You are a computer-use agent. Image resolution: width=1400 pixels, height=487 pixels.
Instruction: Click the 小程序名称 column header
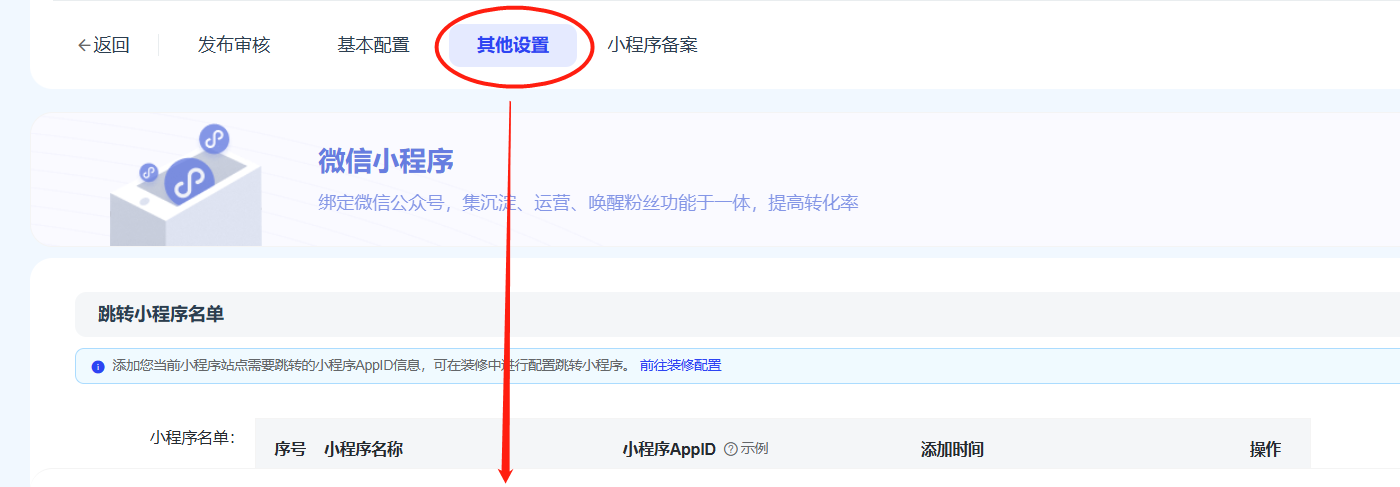[363, 450]
